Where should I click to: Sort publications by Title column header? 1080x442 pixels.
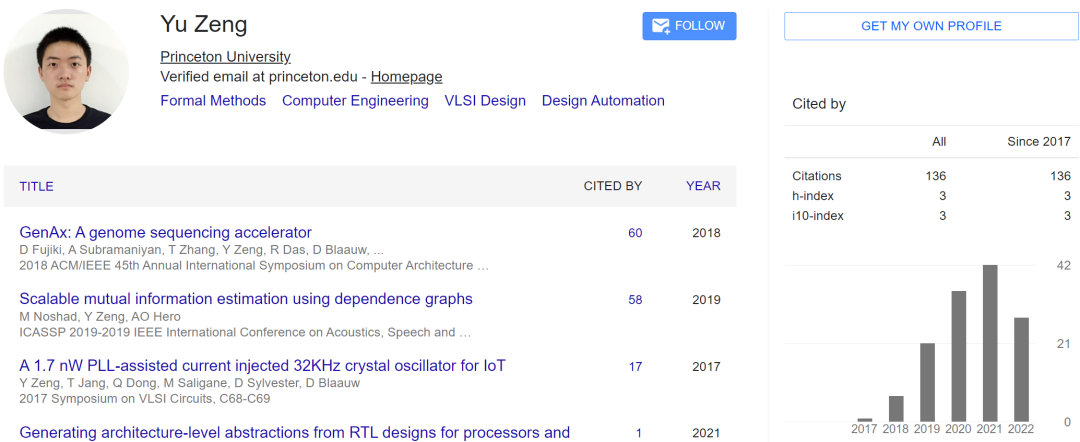[37, 186]
